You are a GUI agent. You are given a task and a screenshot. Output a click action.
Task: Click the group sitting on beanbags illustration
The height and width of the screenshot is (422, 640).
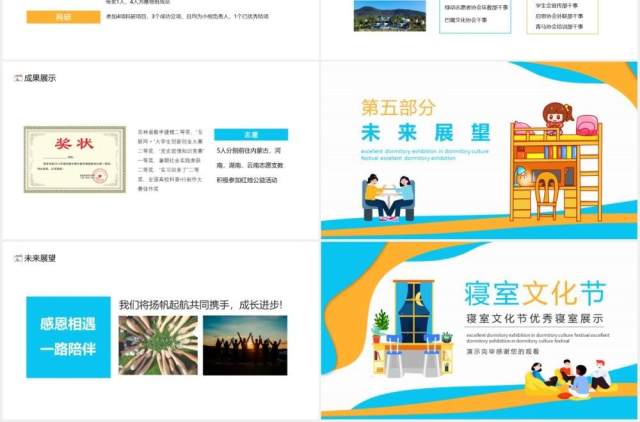[570, 379]
